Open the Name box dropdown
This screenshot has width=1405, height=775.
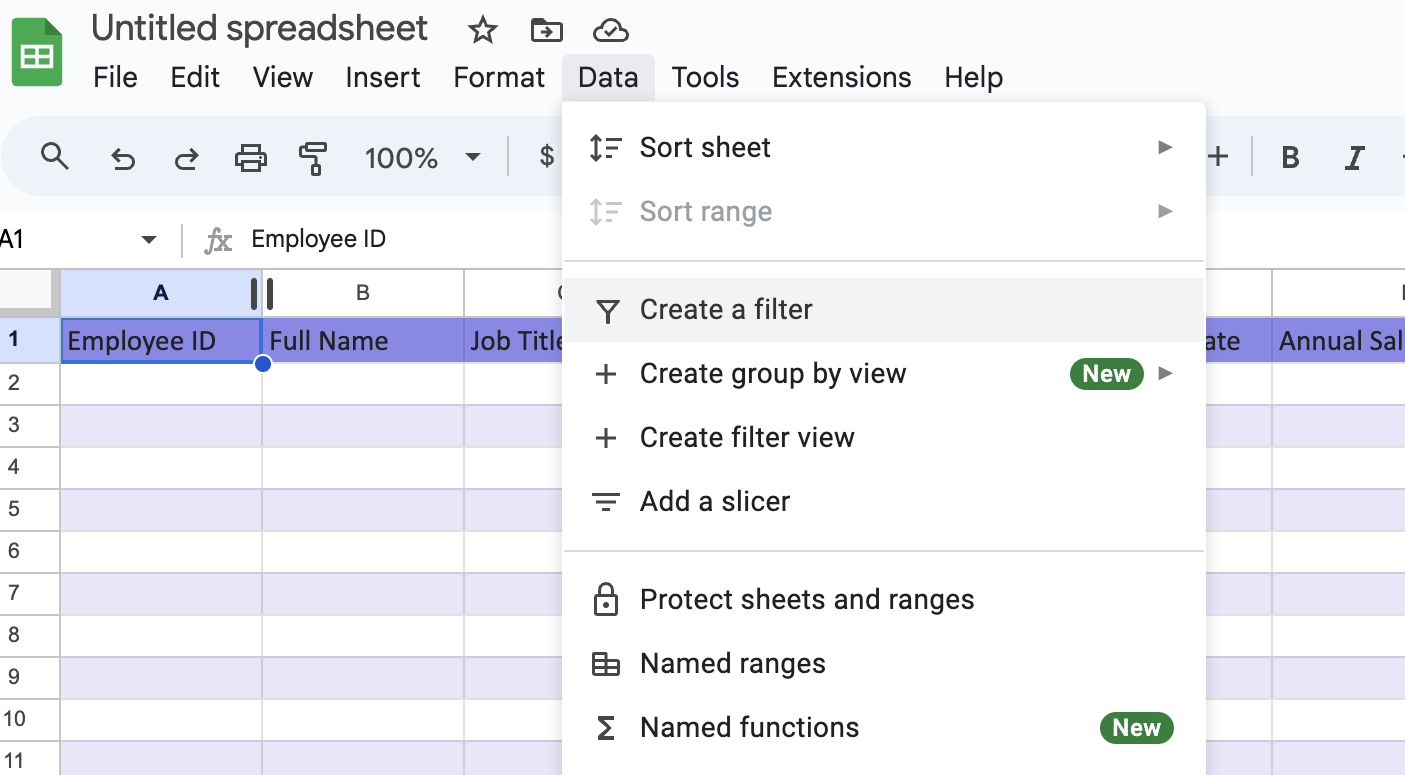tap(148, 239)
